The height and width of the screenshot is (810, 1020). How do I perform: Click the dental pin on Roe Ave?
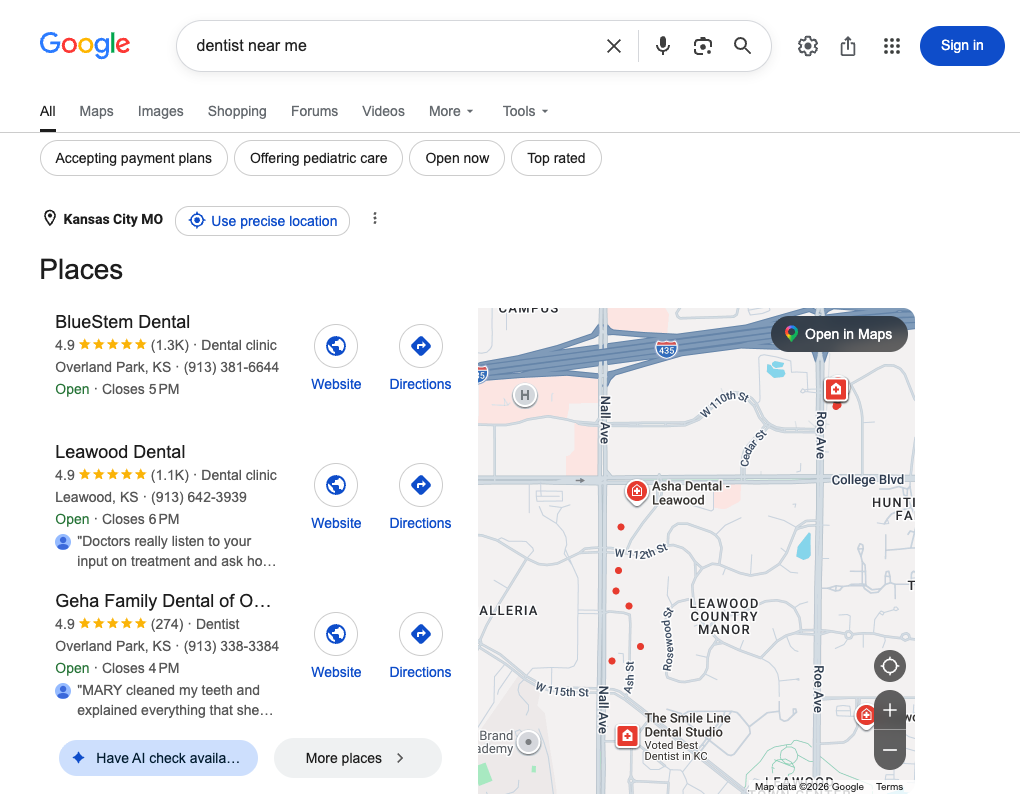point(836,389)
